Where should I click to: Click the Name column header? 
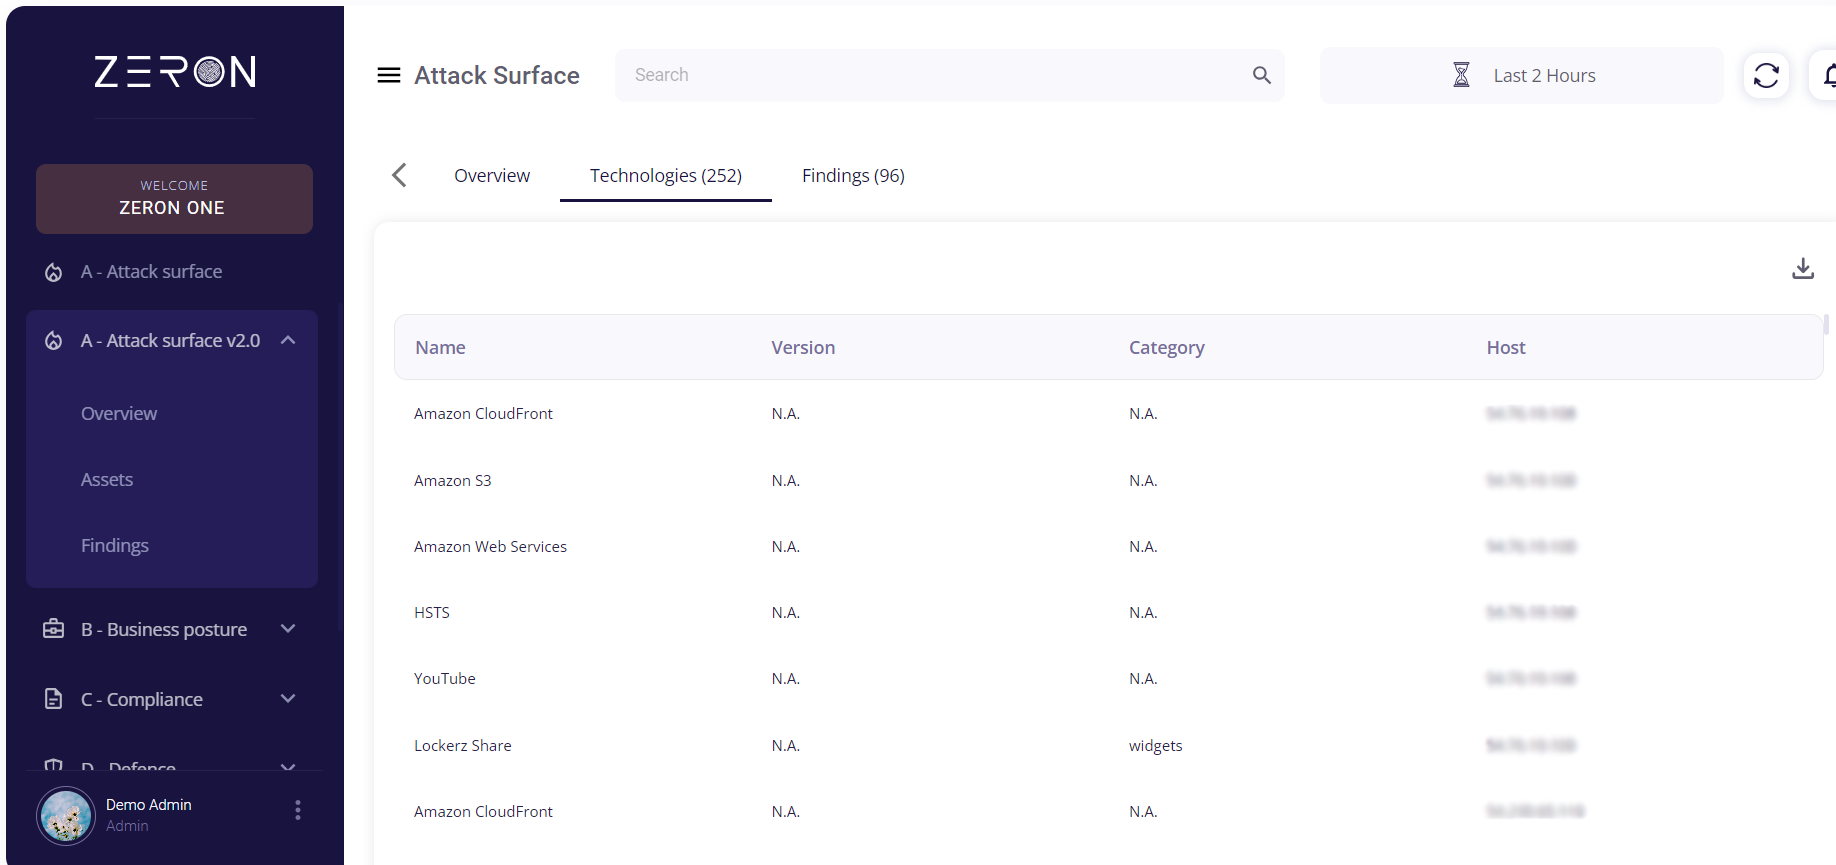(441, 347)
